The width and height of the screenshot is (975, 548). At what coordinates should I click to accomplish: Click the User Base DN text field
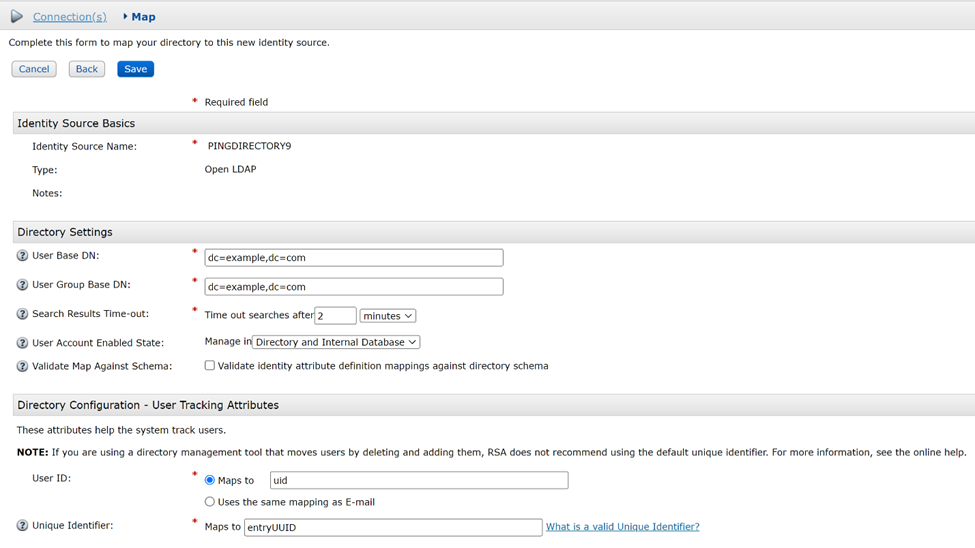click(353, 258)
